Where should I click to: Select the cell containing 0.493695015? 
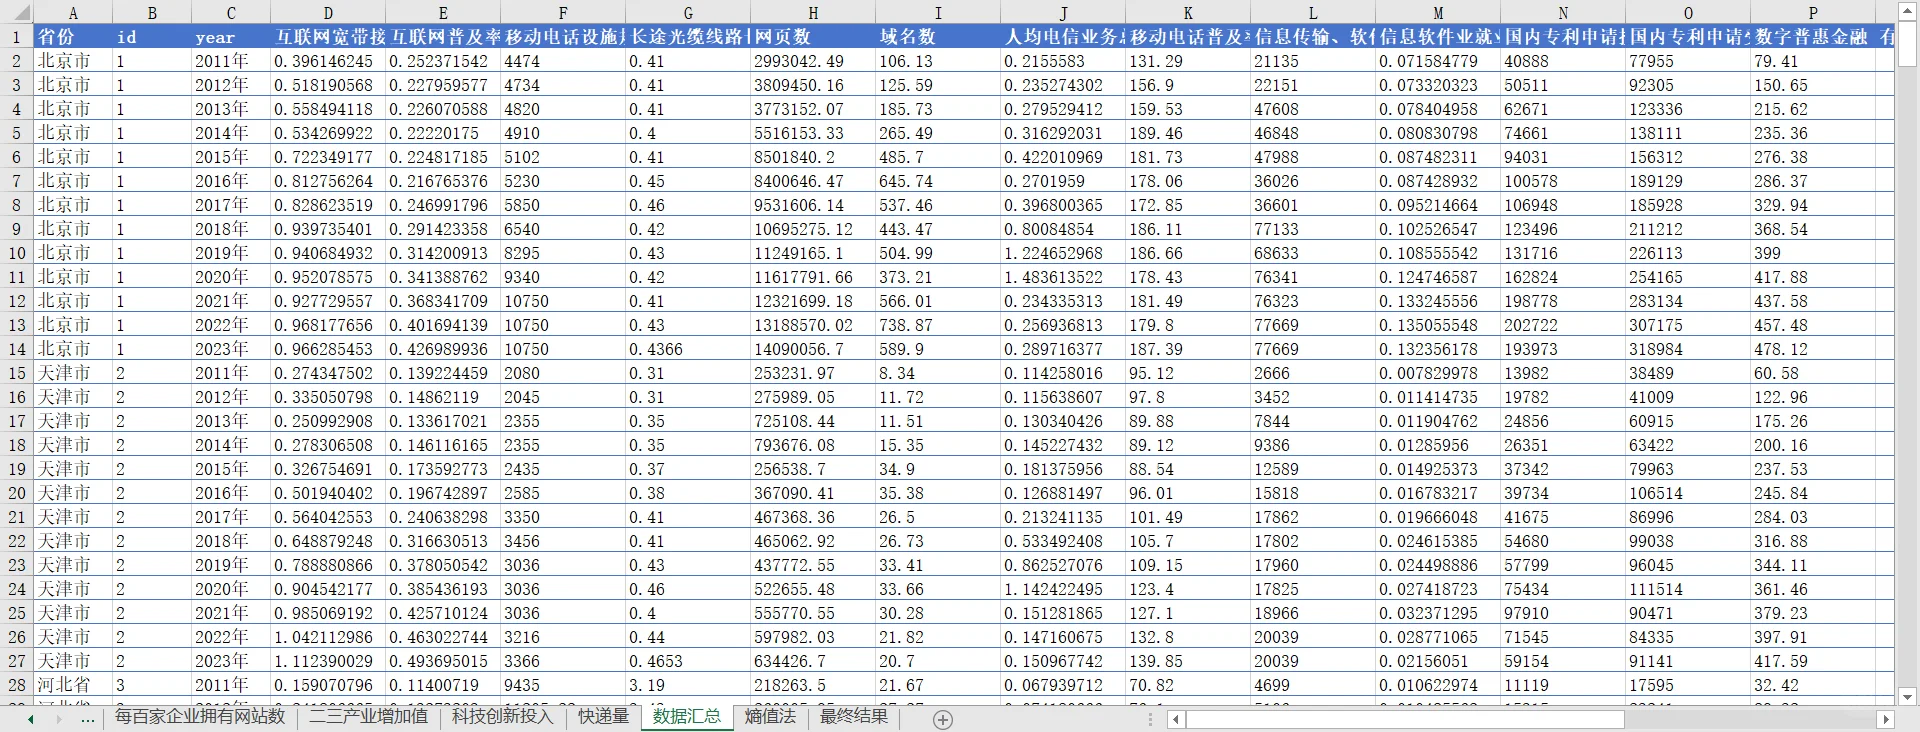pyautogui.click(x=443, y=661)
